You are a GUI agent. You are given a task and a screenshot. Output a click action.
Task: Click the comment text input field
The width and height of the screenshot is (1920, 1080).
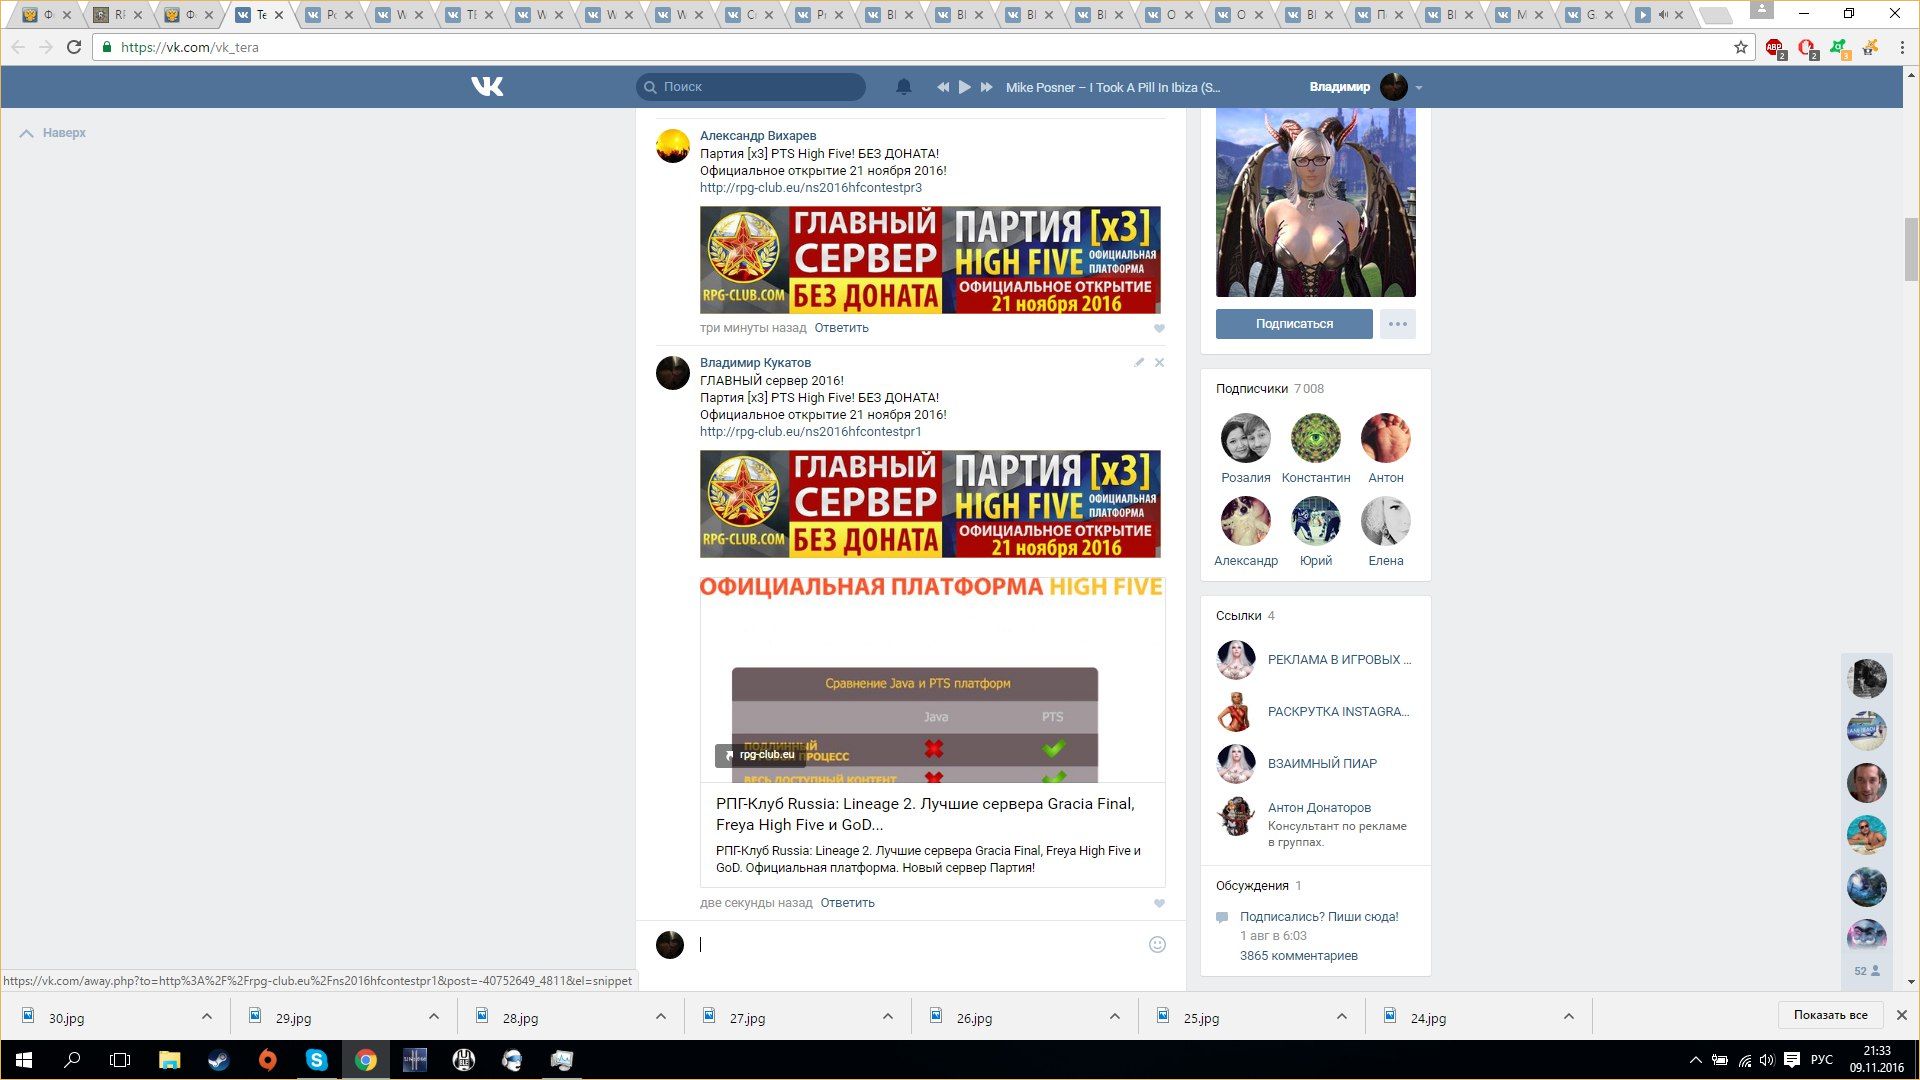[x=918, y=944]
